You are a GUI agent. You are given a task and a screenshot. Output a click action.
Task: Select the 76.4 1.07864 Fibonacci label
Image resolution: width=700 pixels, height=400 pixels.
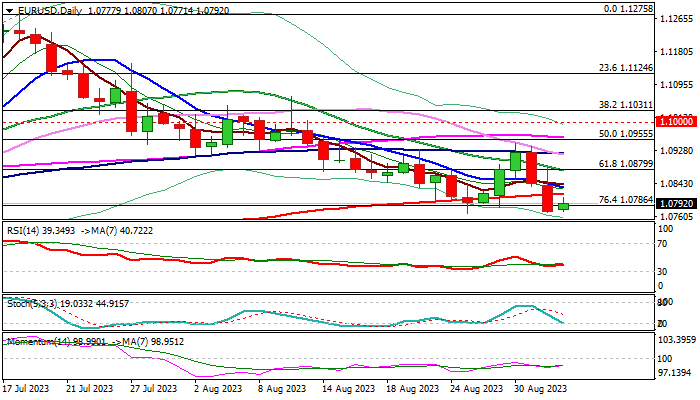pyautogui.click(x=625, y=200)
